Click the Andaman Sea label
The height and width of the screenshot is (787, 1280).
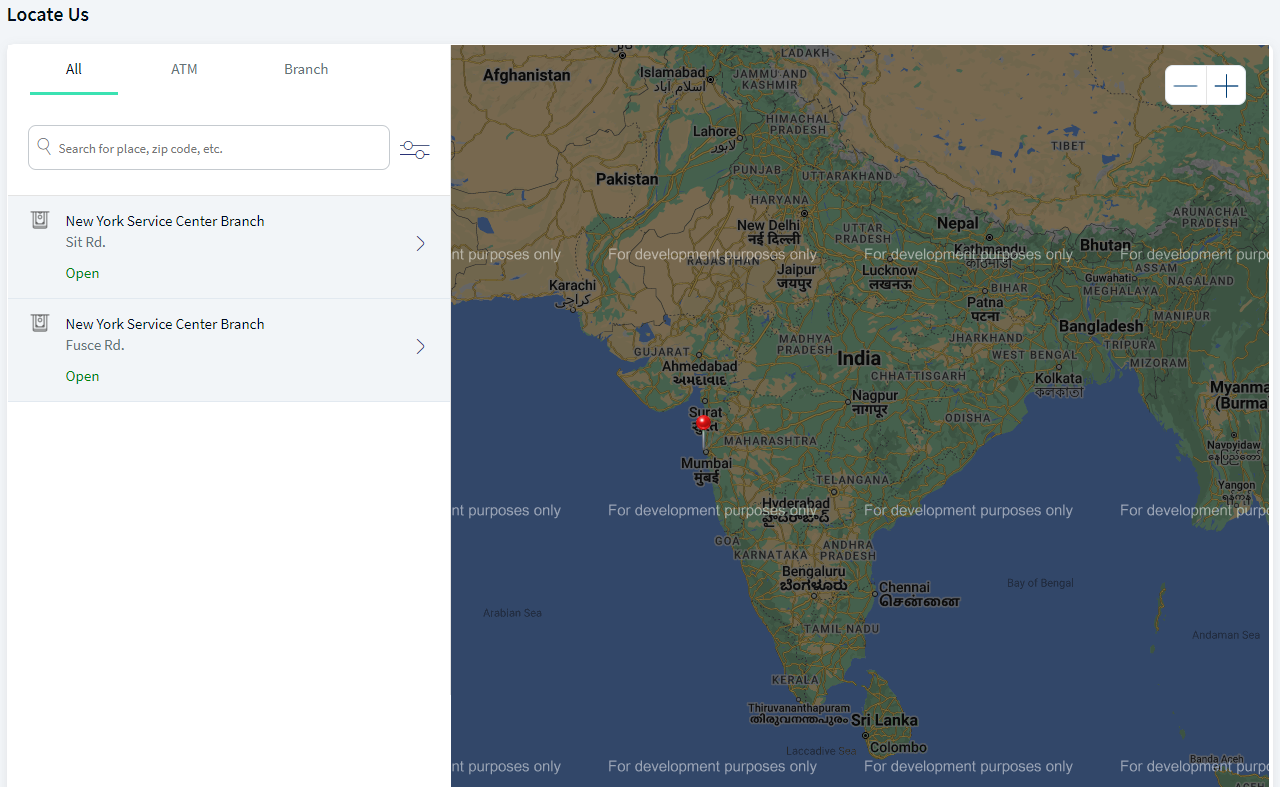[x=1226, y=635]
